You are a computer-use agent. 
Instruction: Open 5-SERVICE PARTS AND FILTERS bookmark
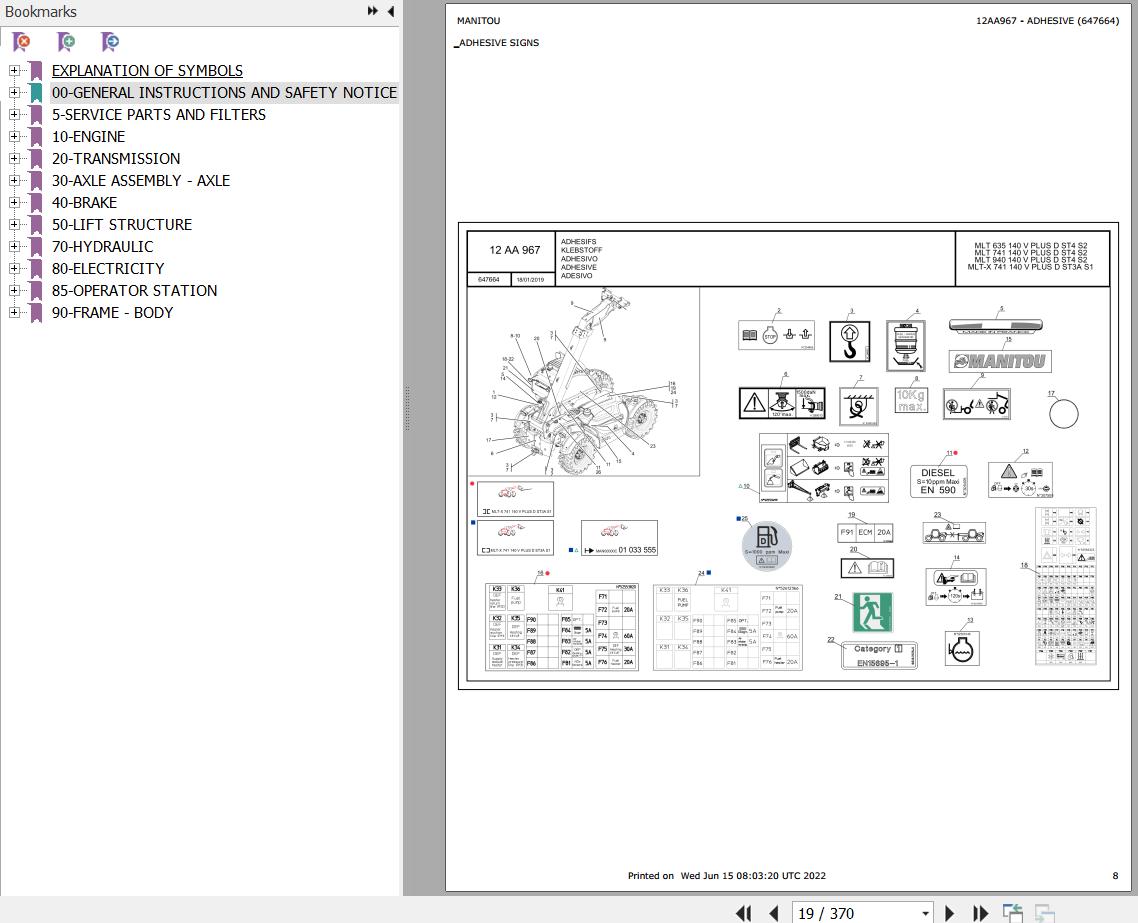click(159, 115)
